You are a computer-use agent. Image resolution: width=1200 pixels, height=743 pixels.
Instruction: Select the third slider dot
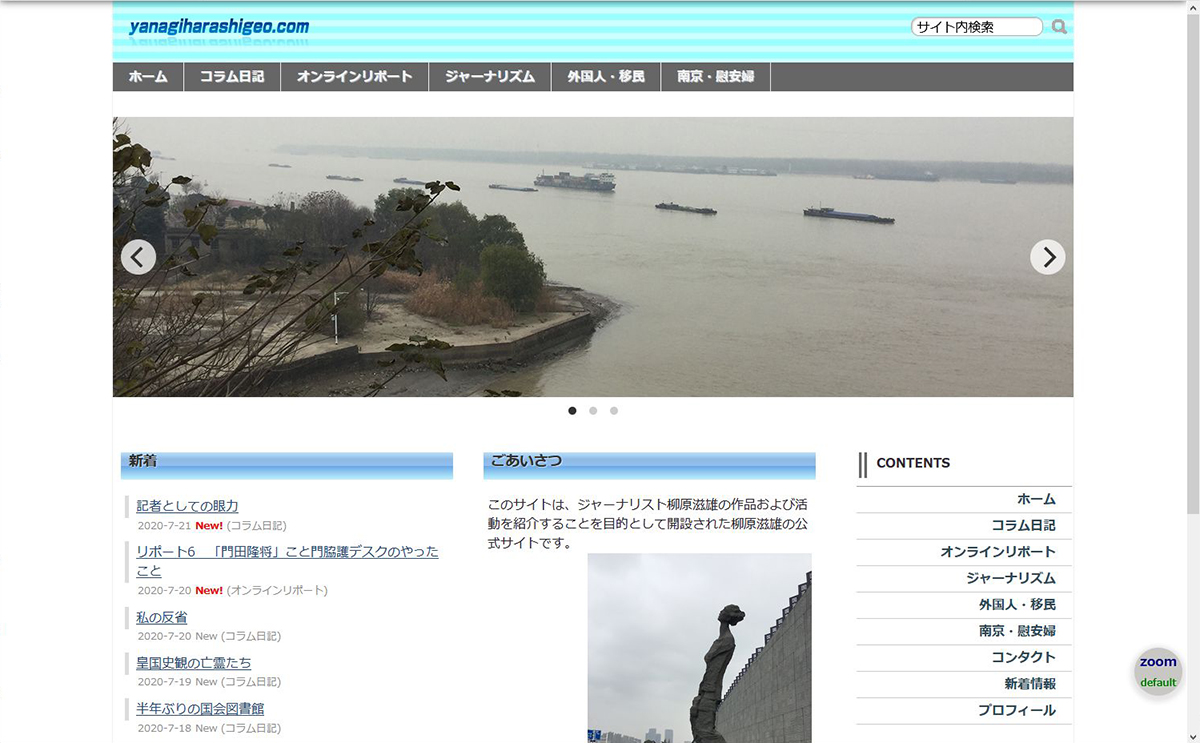614,410
